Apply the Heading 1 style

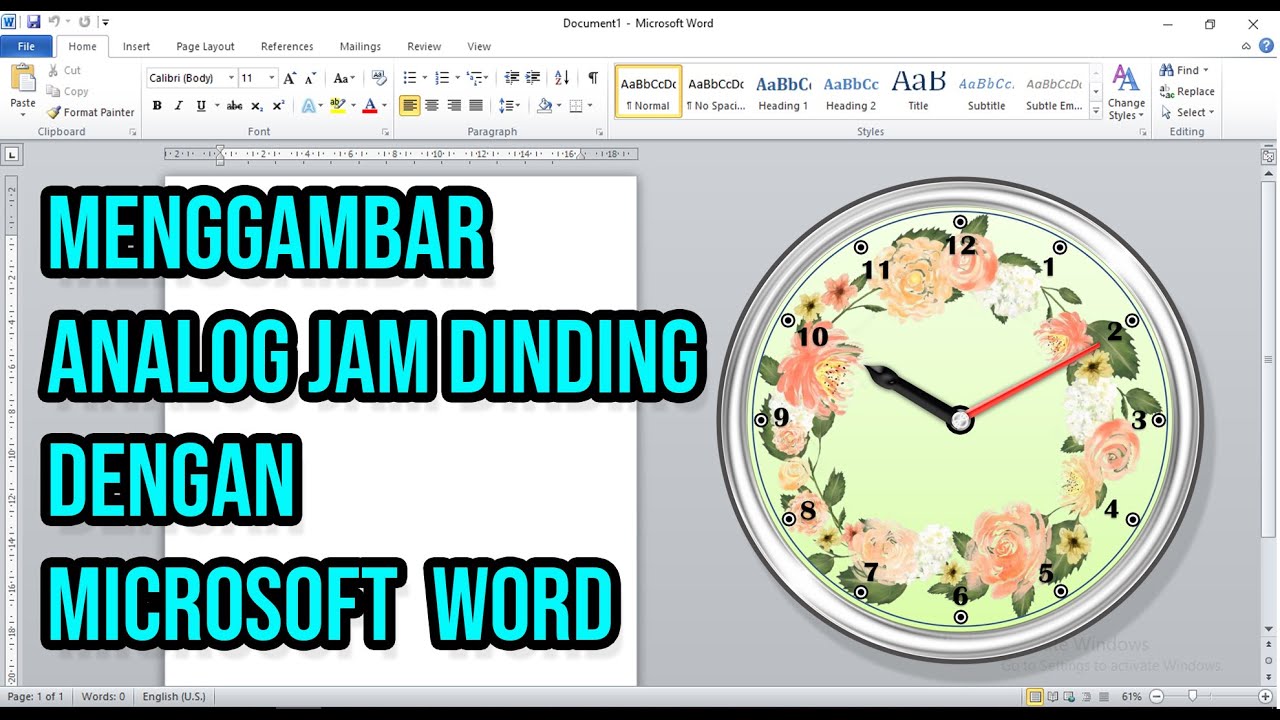(783, 92)
